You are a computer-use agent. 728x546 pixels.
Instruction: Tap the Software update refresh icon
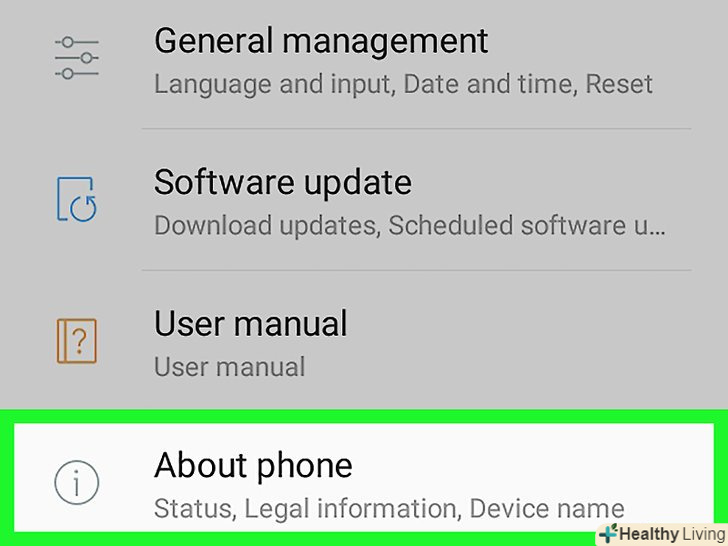77,199
